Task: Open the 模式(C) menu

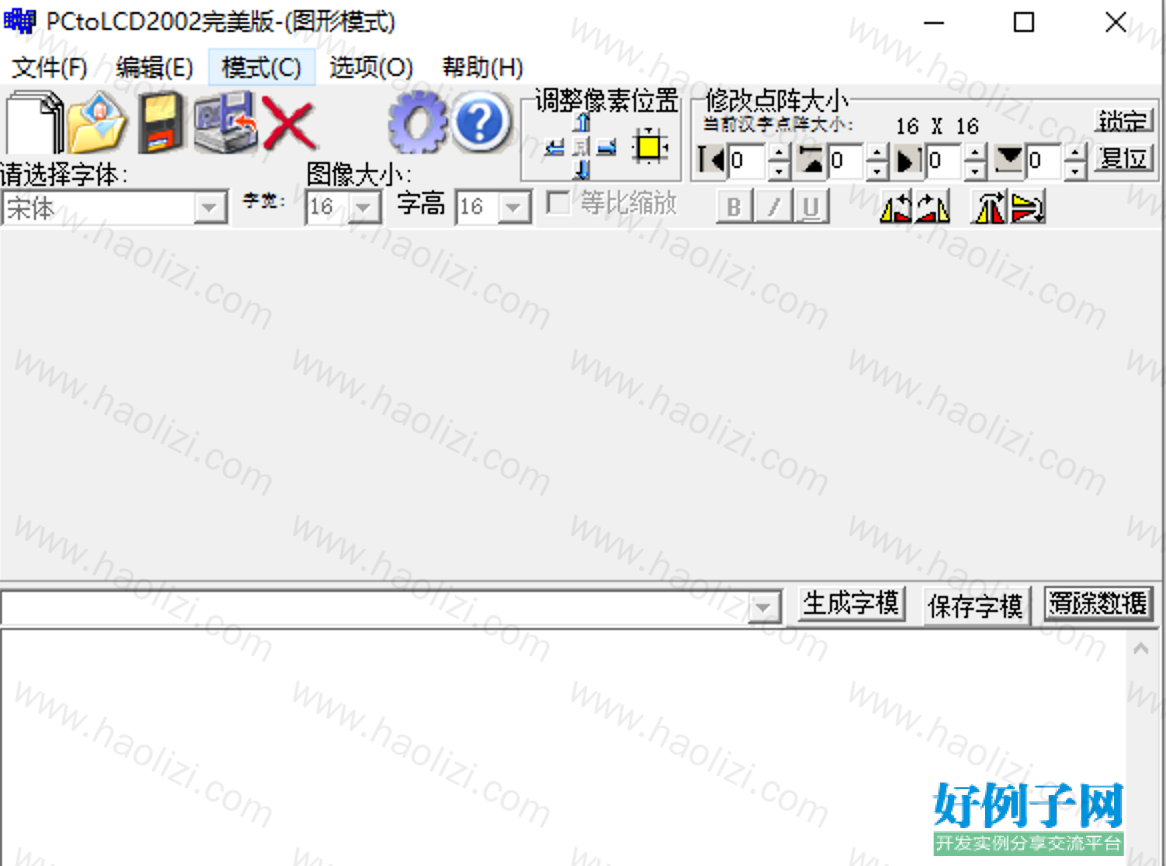Action: click(x=262, y=68)
